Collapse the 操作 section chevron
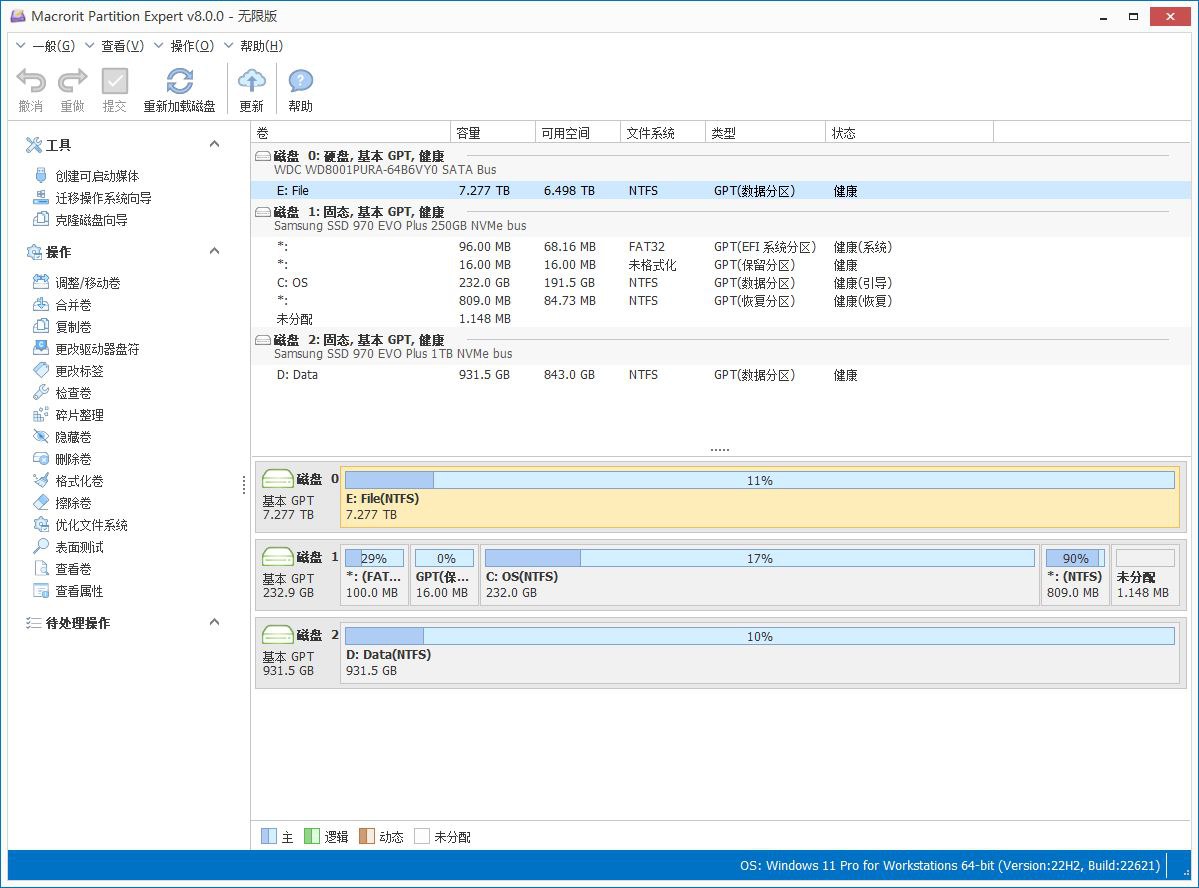The height and width of the screenshot is (888, 1199). coord(215,251)
